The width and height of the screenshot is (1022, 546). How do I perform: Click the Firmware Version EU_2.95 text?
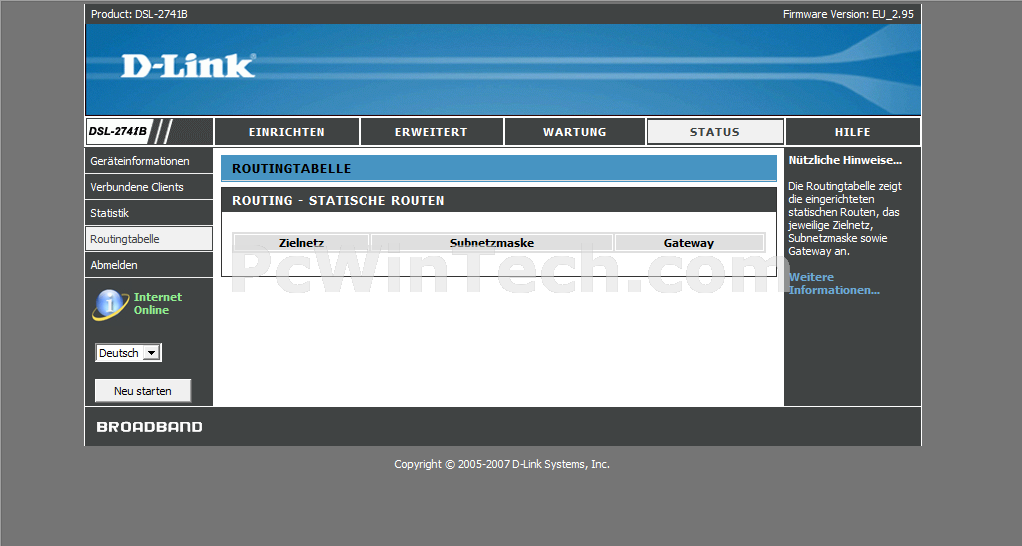click(848, 14)
